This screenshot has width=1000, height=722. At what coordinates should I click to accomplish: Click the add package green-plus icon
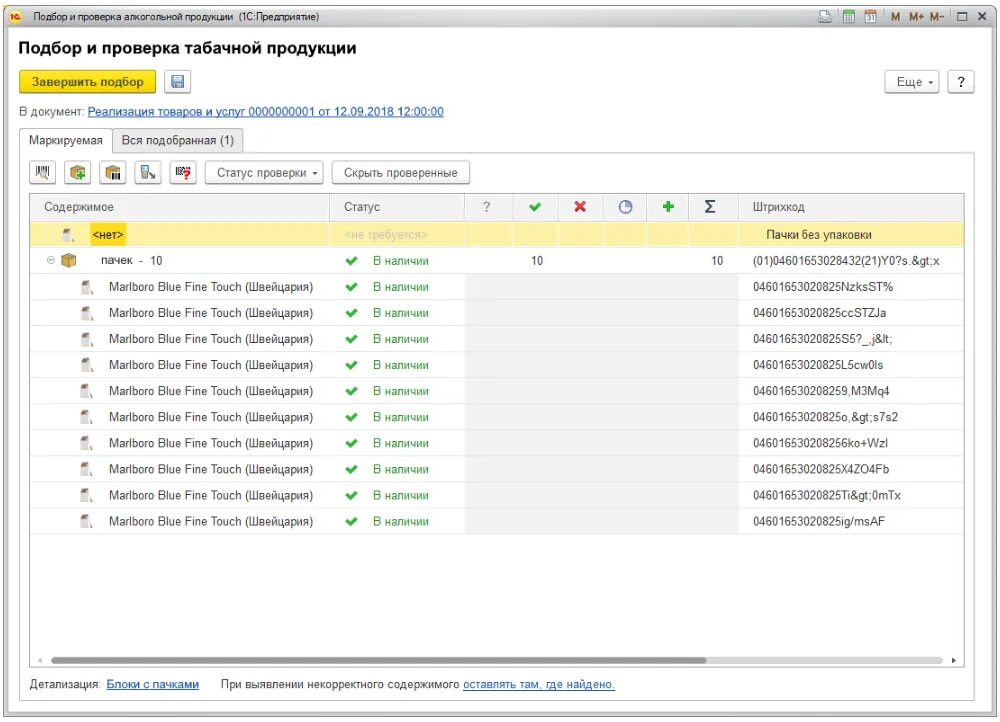pyautogui.click(x=78, y=172)
